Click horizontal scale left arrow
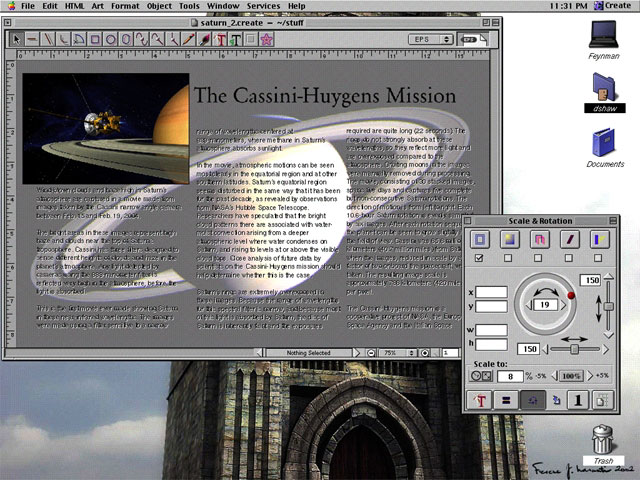The height and width of the screenshot is (480, 640). [545, 349]
